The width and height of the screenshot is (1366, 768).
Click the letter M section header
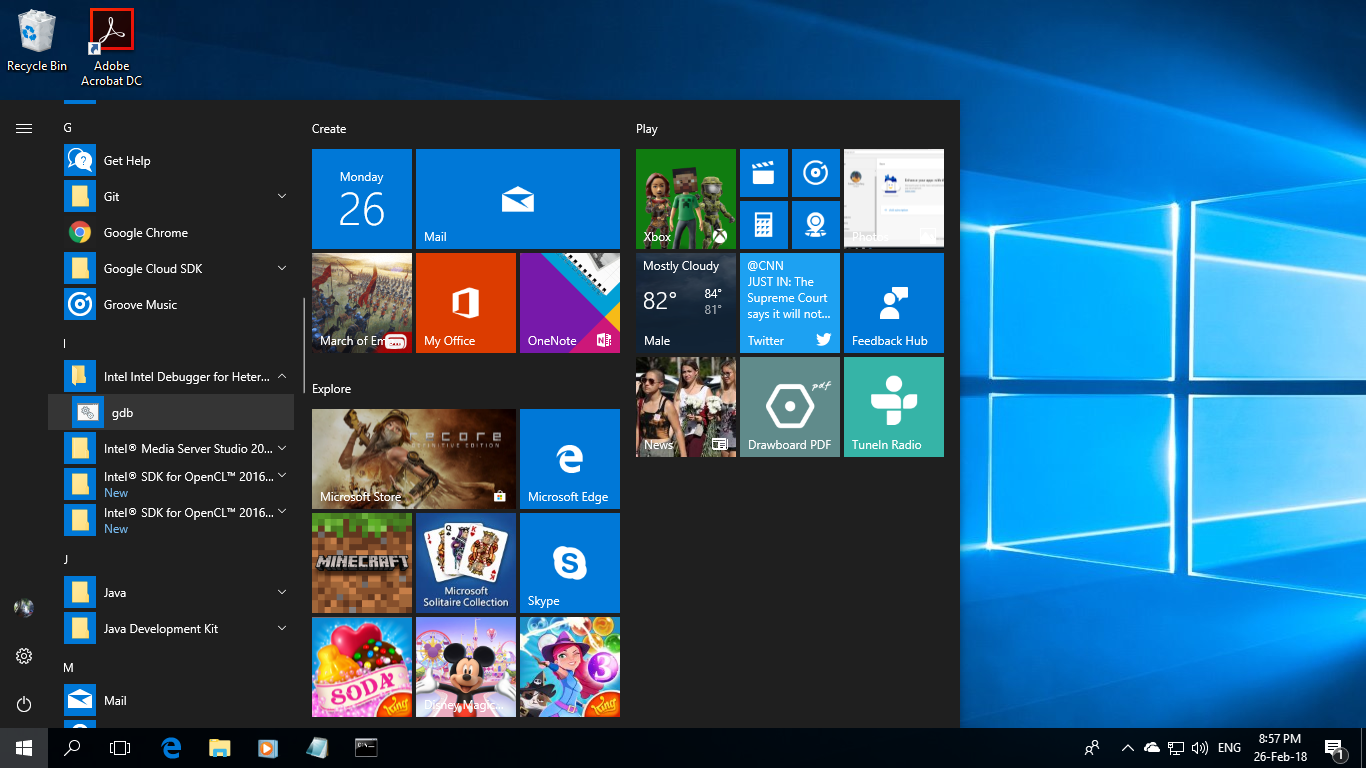tap(69, 668)
